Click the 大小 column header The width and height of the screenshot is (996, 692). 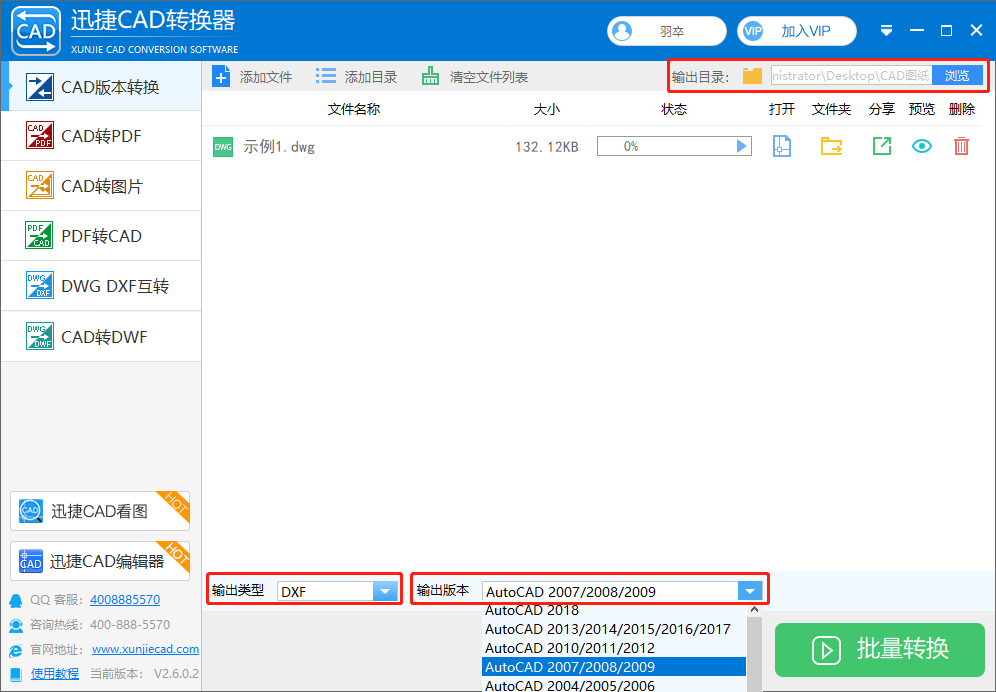click(547, 109)
